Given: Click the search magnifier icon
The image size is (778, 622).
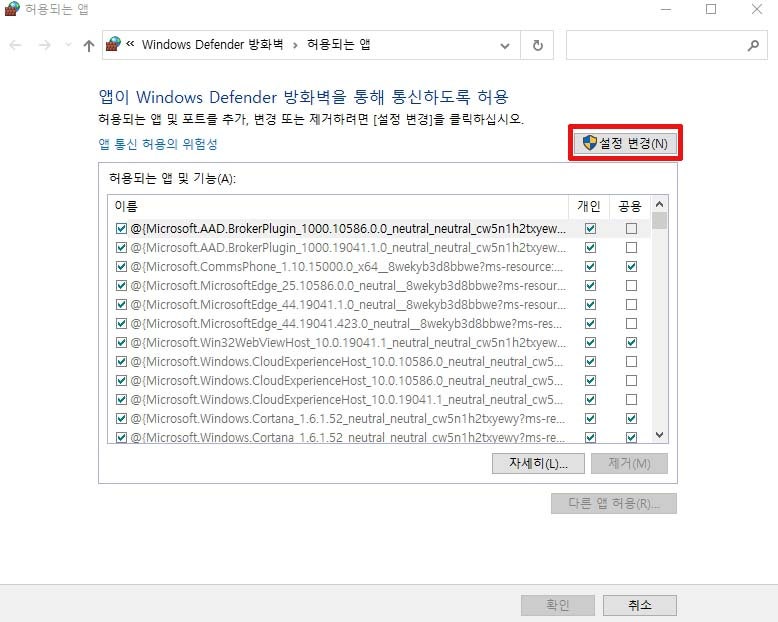Looking at the screenshot, I should tap(753, 46).
